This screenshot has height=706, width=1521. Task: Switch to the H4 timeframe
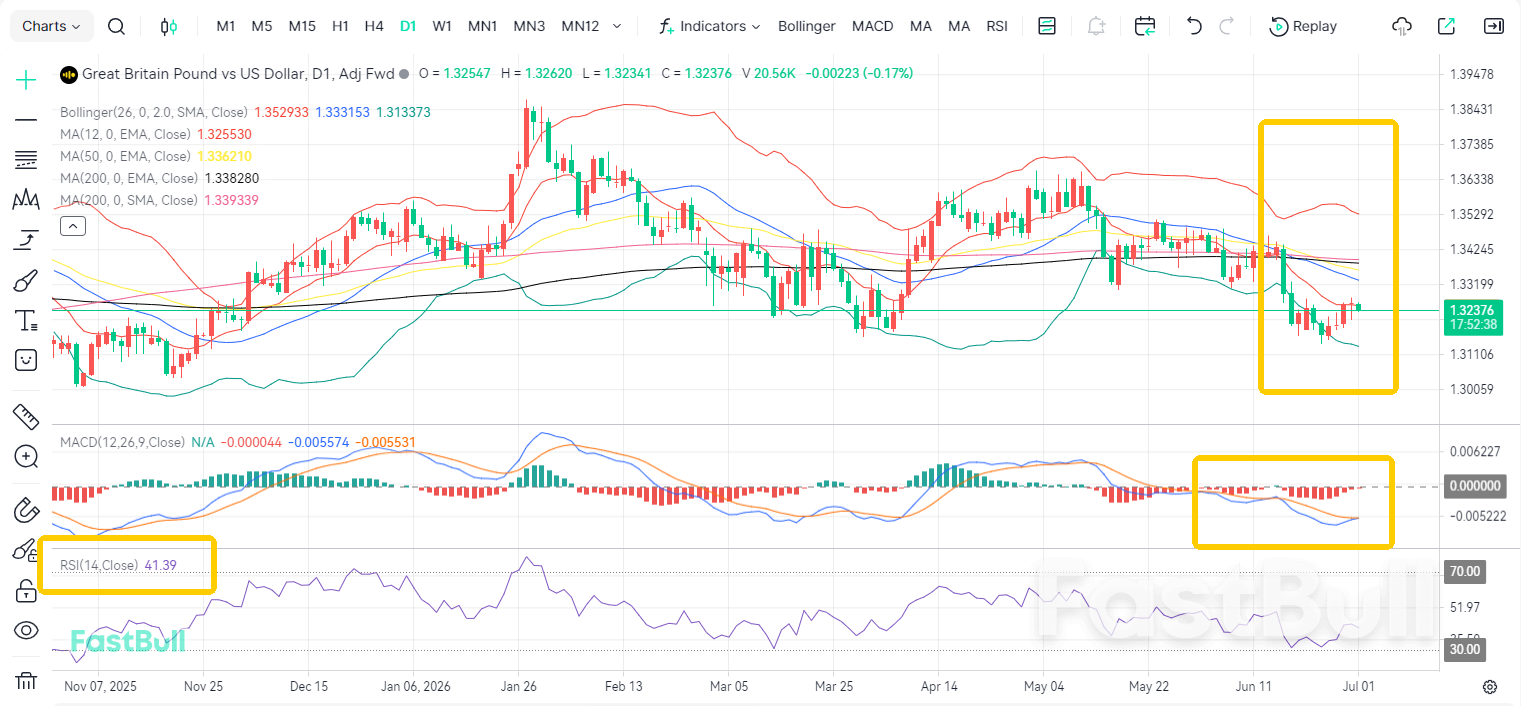[374, 26]
